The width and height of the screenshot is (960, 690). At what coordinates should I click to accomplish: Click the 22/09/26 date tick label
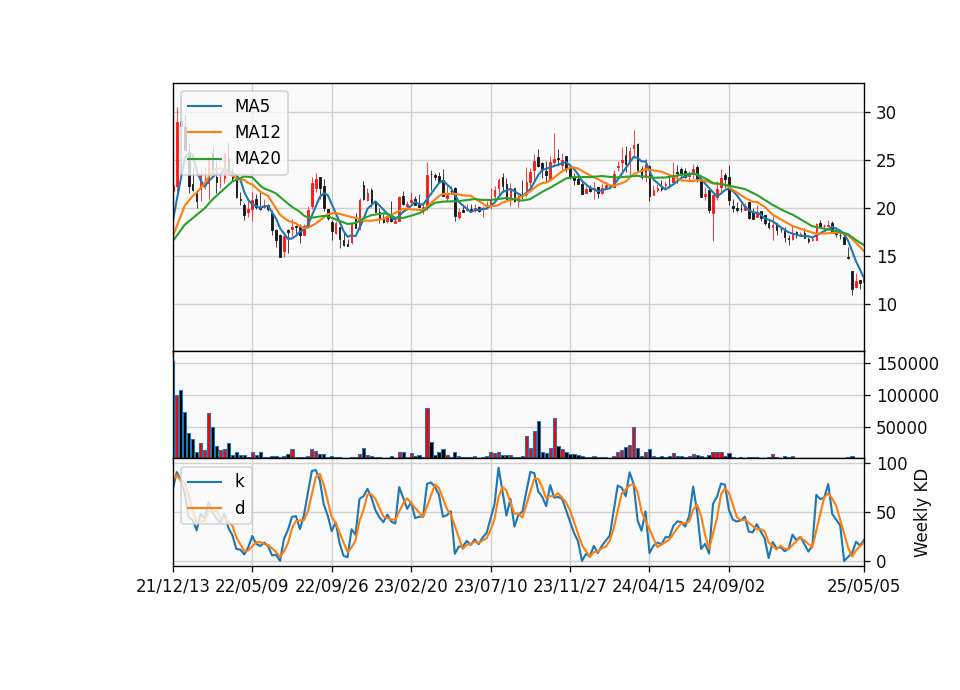point(332,587)
